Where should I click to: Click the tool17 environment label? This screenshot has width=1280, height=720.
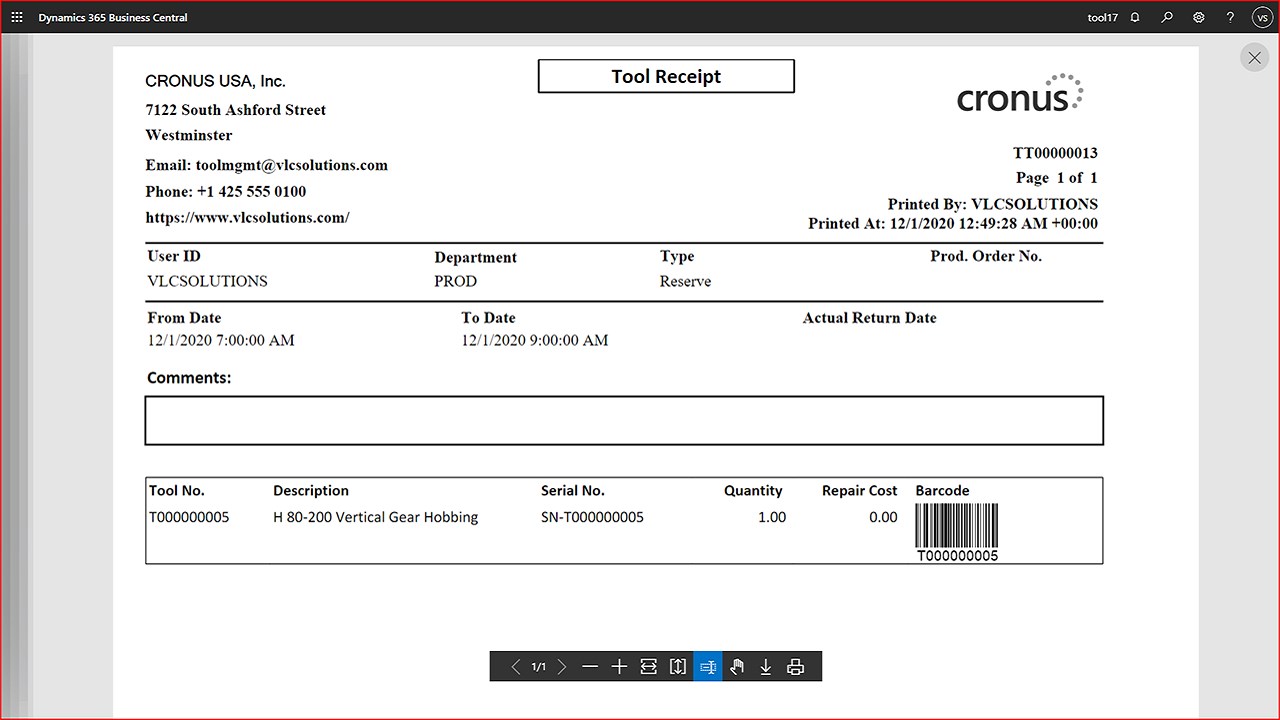1102,17
